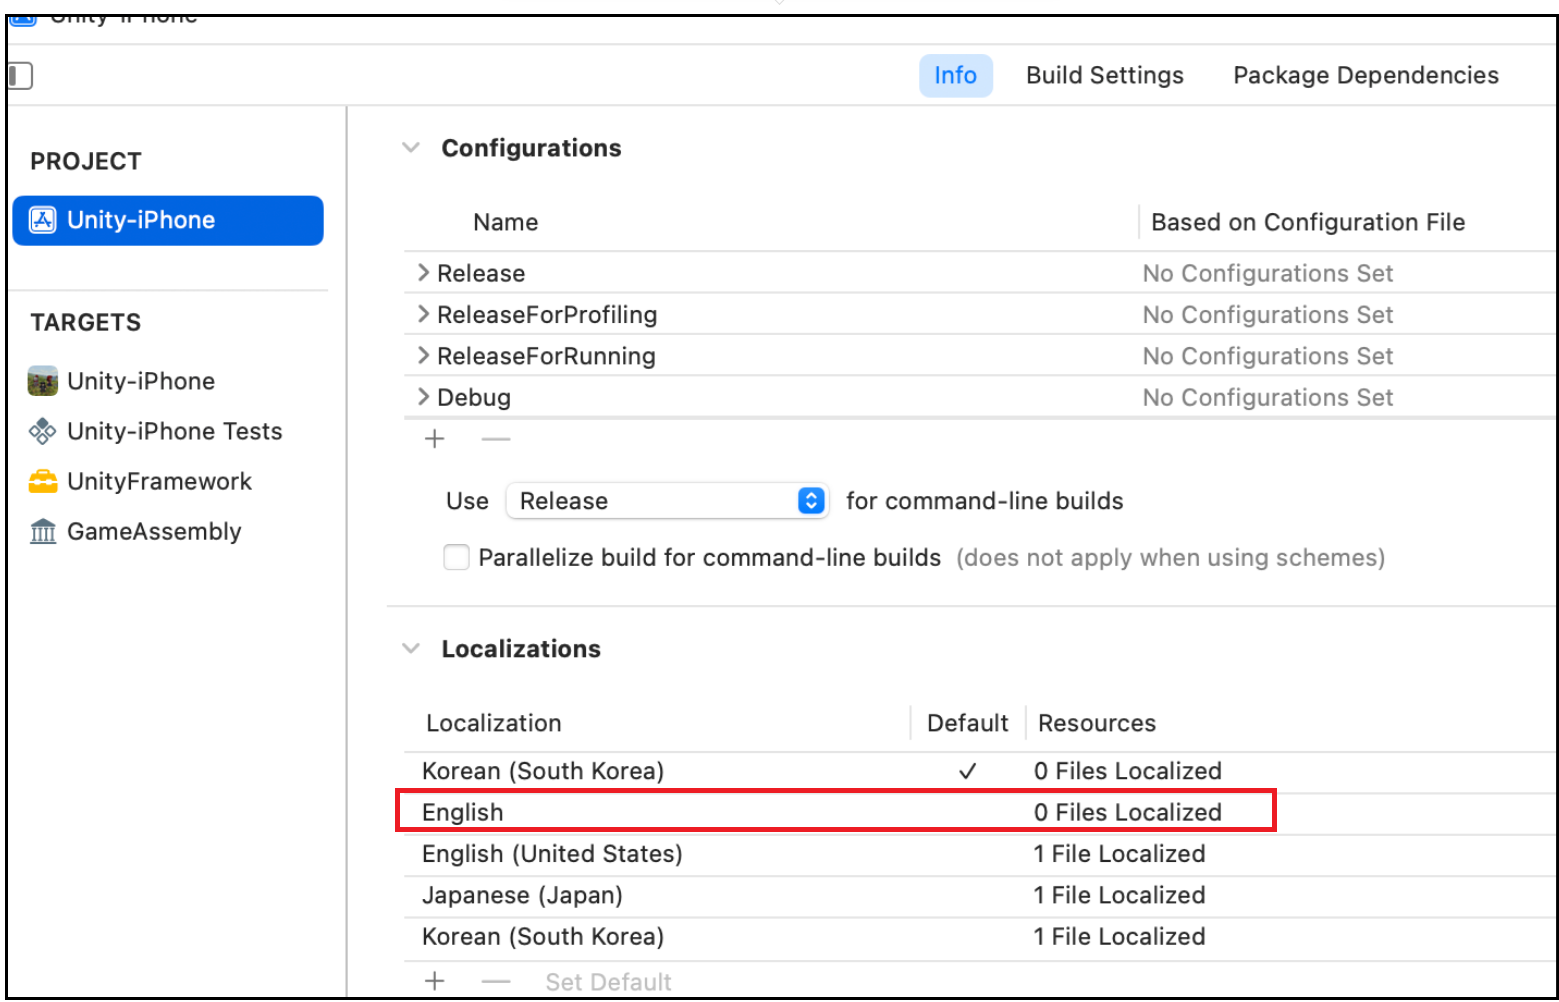
Task: Click the Resources column header
Action: 1096,723
